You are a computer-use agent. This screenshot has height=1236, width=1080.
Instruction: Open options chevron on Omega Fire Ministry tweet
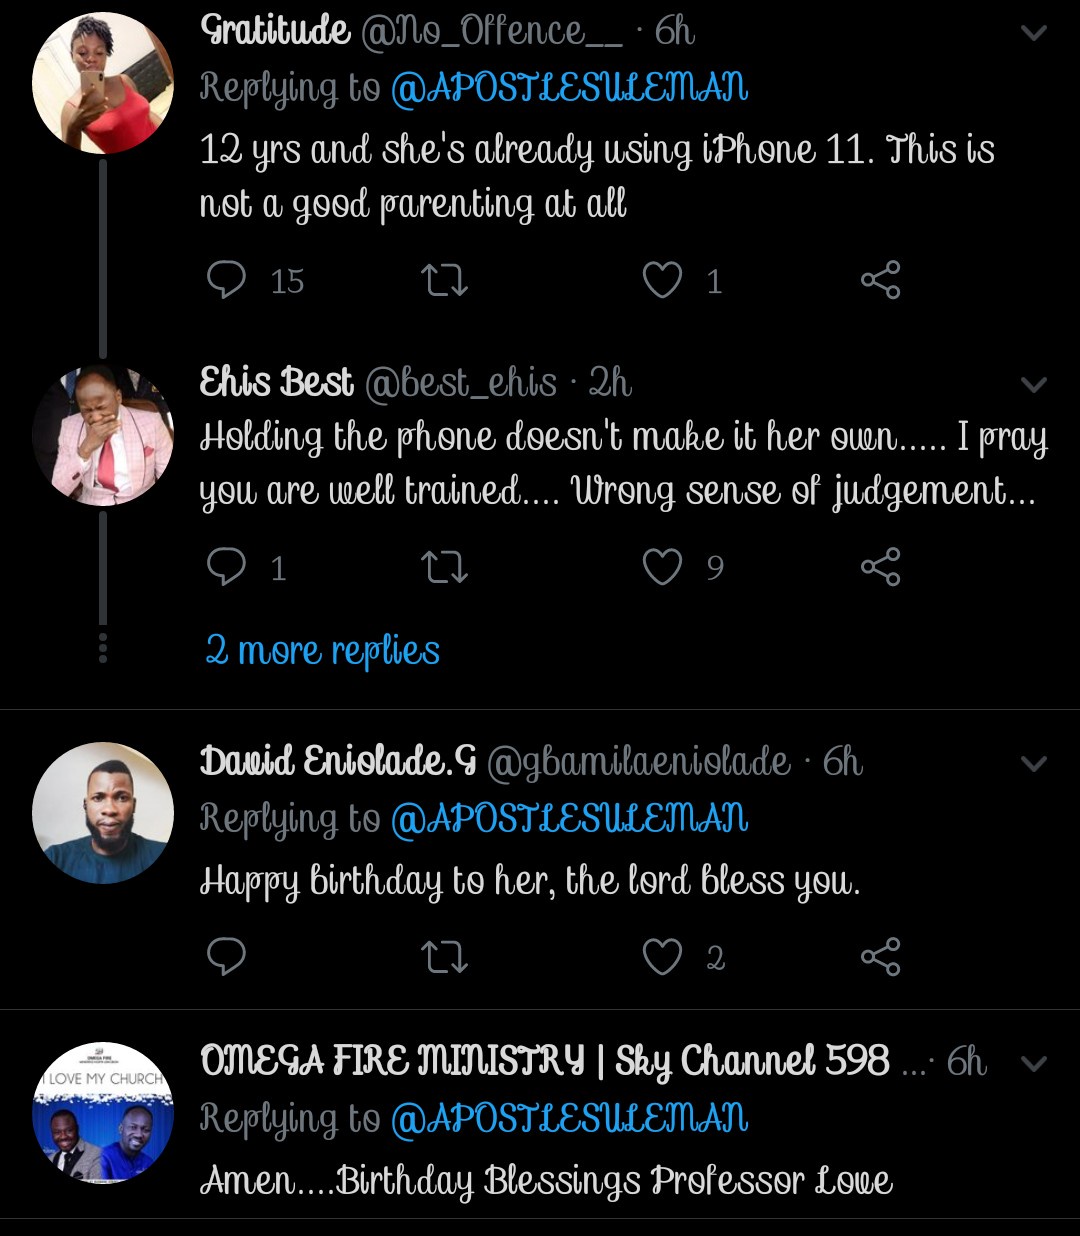pyautogui.click(x=1033, y=1063)
